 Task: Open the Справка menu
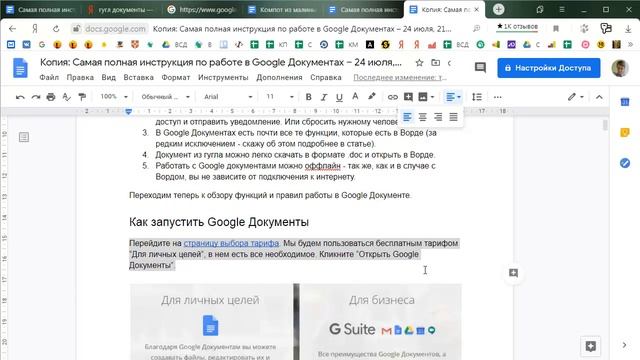point(326,77)
